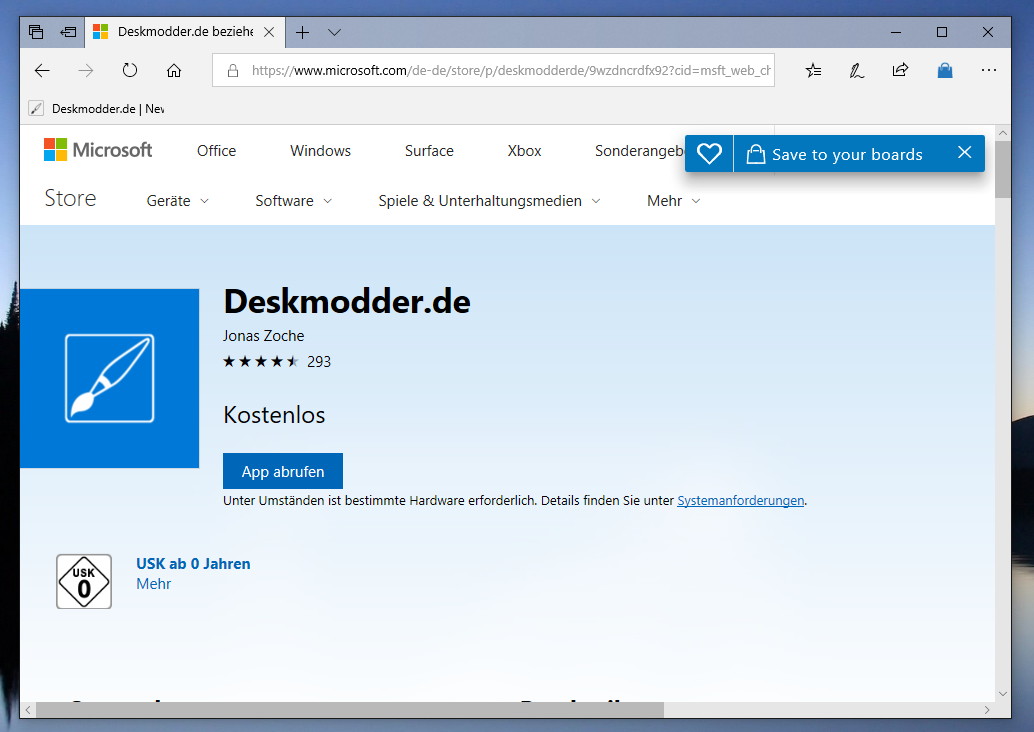Open Surface in Microsoft navigation
Viewport: 1034px width, 732px height.
tap(429, 151)
